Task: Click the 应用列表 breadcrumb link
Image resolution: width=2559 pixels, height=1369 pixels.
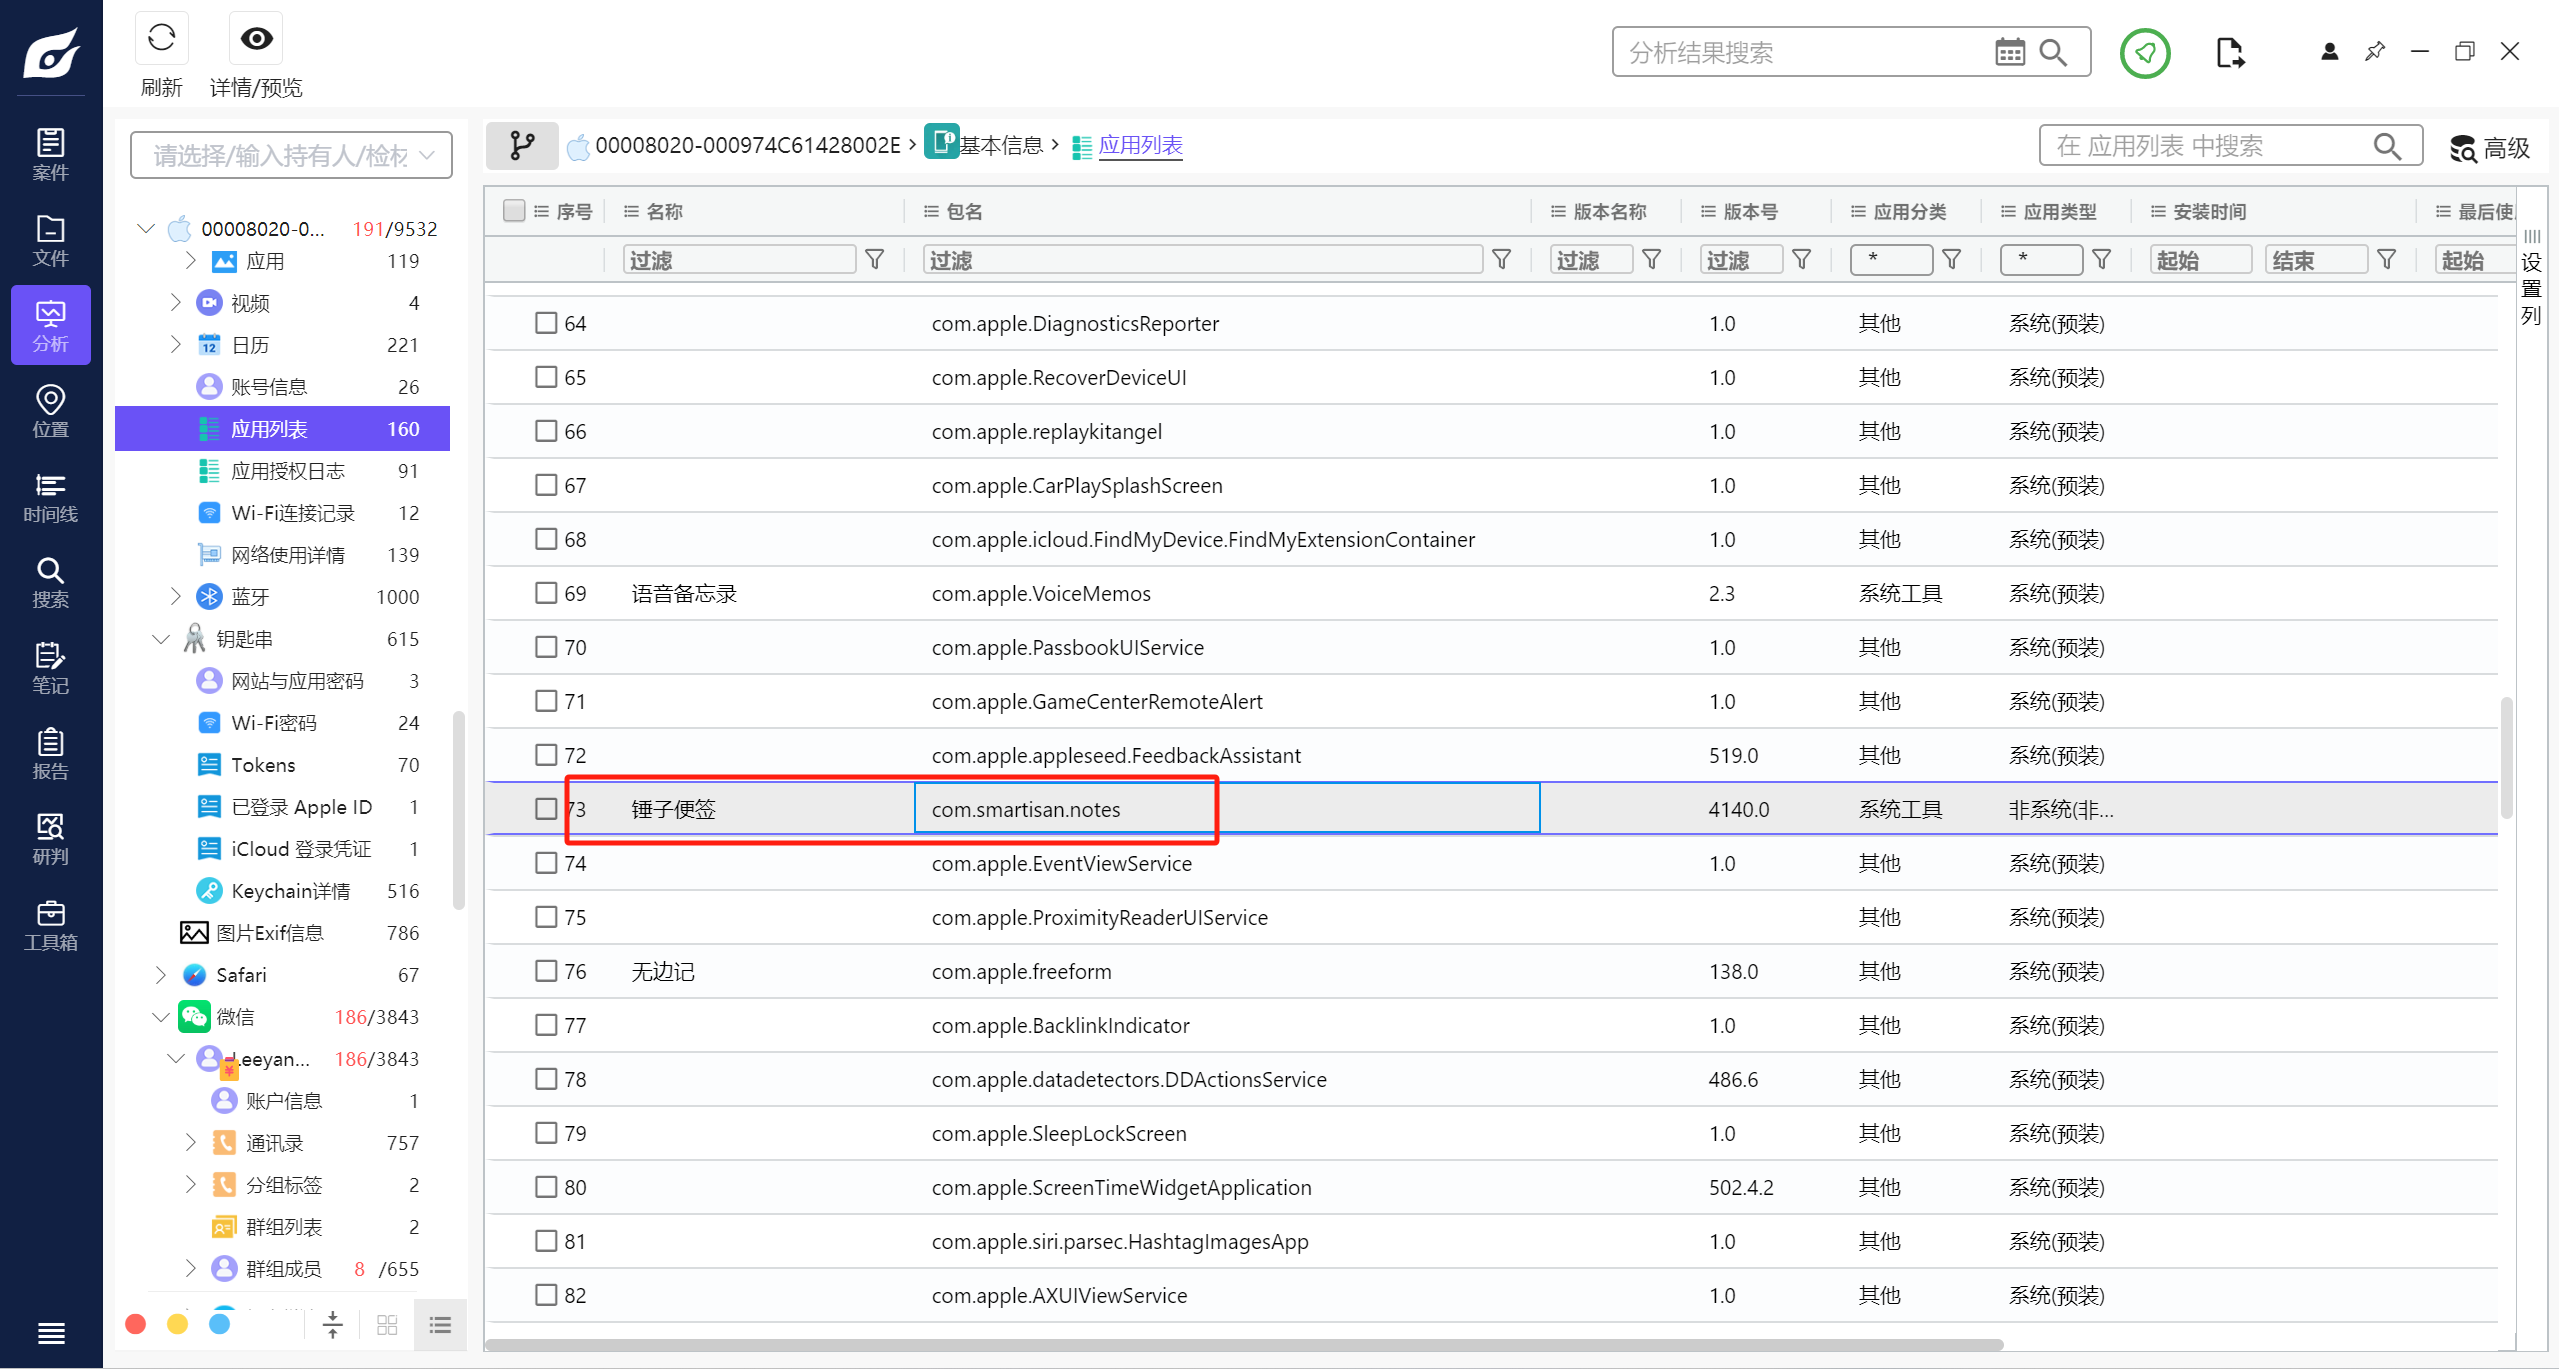Action: 1140,146
